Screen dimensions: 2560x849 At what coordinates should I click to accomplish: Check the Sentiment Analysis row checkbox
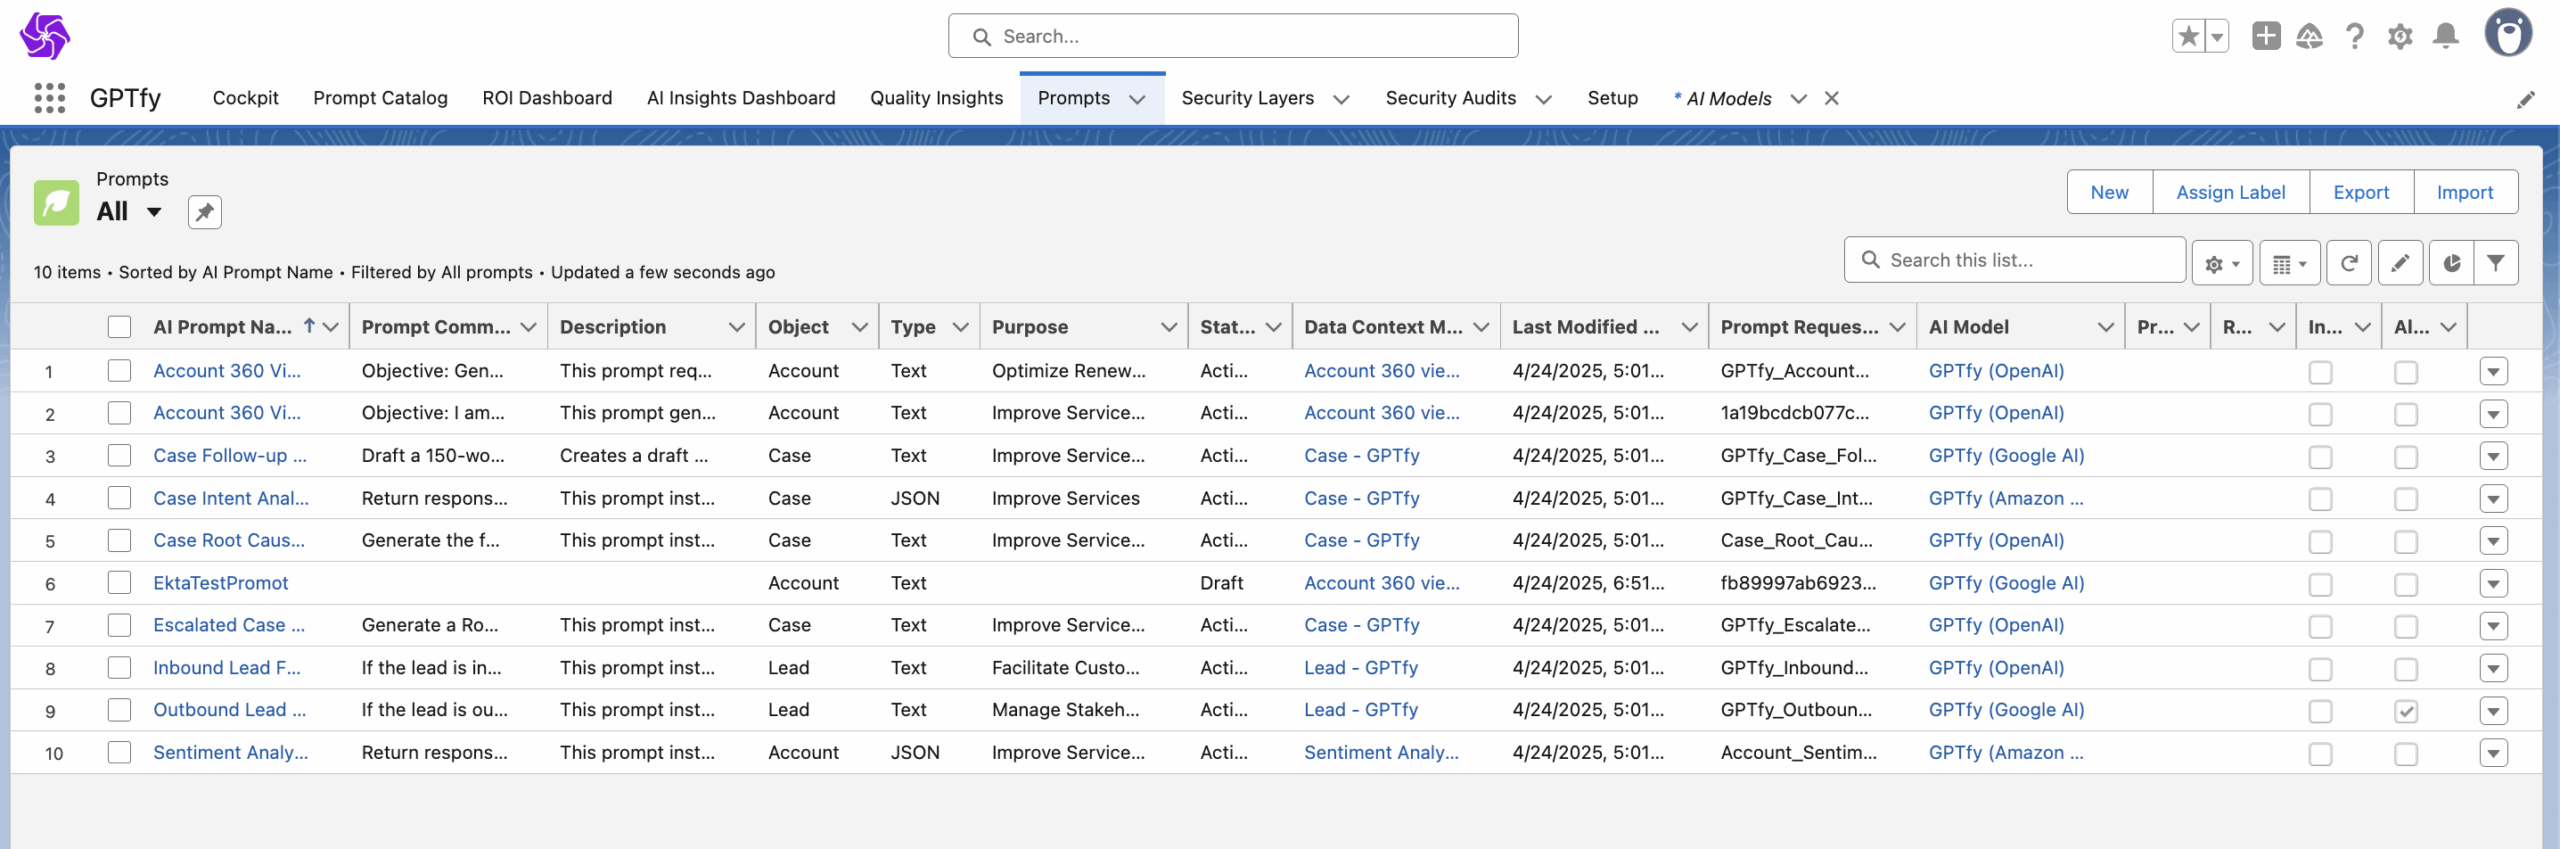[x=119, y=752]
